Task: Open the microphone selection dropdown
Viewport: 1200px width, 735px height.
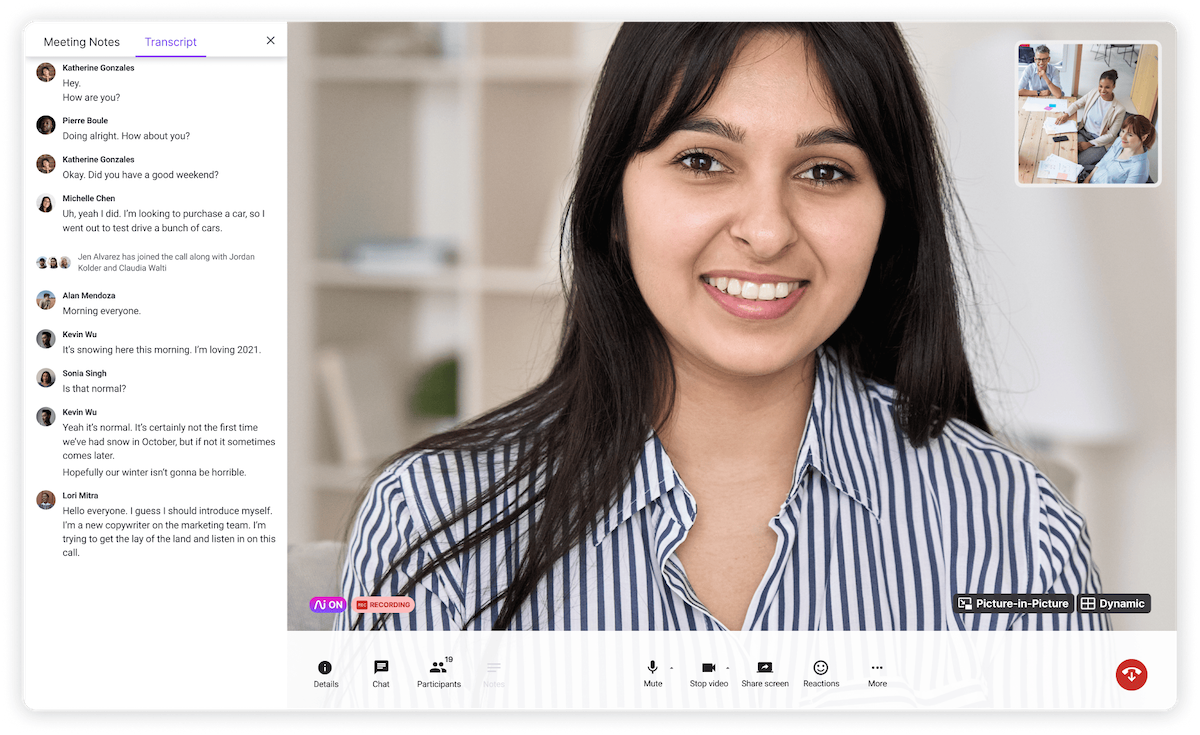Action: click(x=671, y=666)
